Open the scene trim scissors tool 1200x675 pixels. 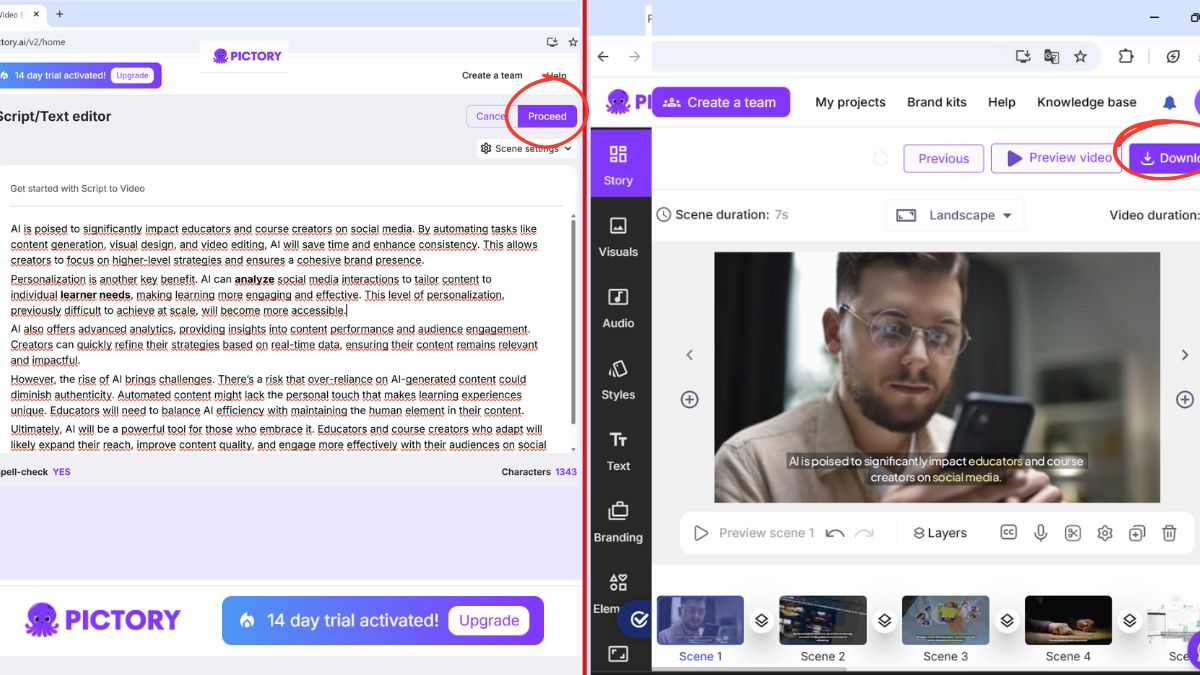(x=1072, y=532)
